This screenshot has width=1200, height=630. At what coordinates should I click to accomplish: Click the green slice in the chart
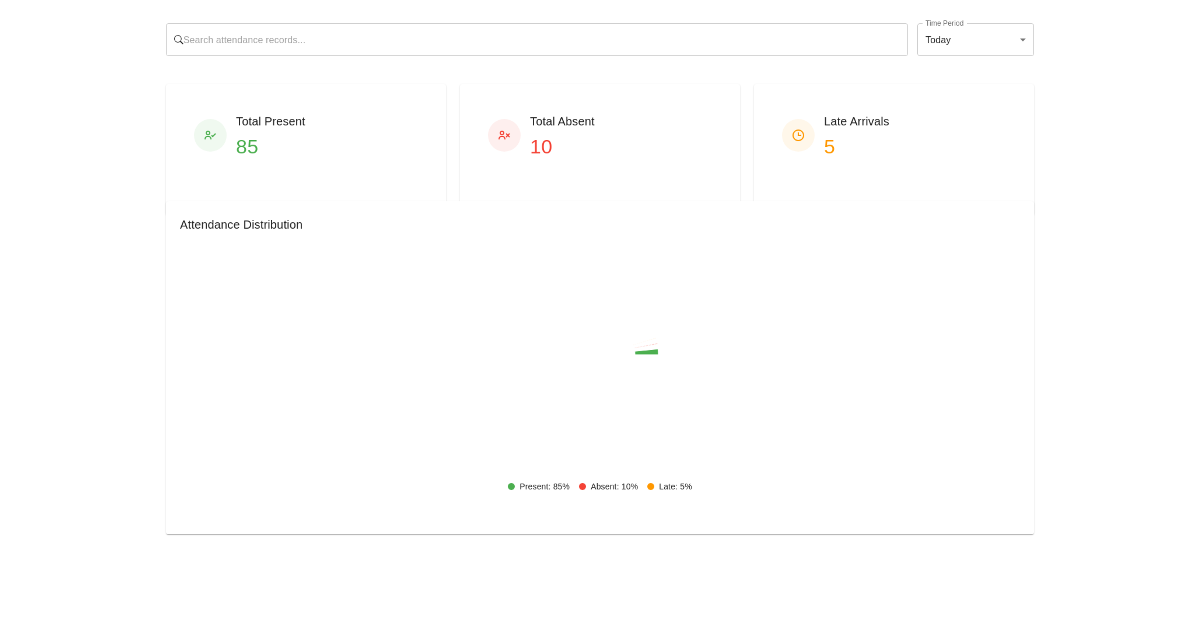tap(648, 352)
